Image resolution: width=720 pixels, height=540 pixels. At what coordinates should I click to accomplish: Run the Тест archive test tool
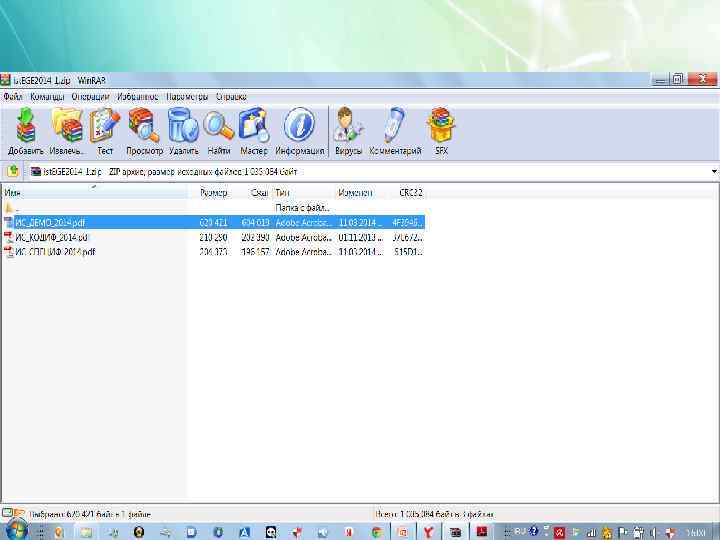pos(105,132)
